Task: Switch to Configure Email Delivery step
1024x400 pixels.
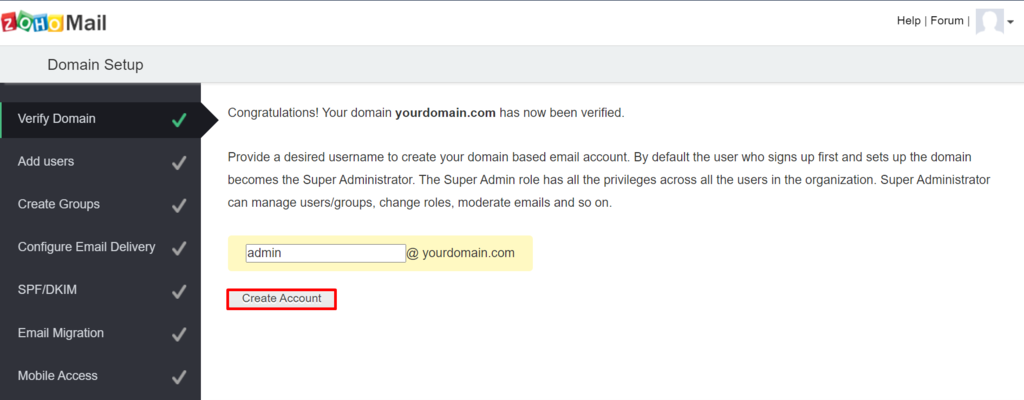Action: 86,247
